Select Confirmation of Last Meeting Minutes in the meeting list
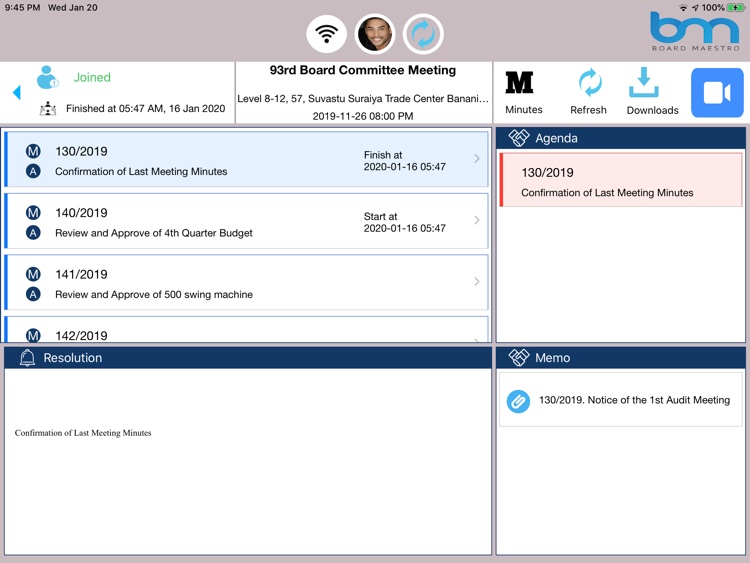The image size is (750, 563). 246,159
